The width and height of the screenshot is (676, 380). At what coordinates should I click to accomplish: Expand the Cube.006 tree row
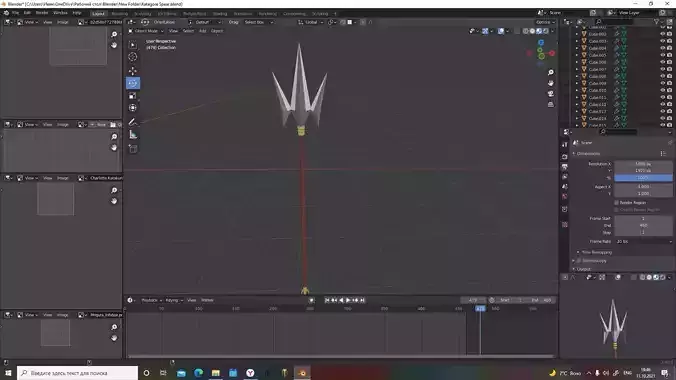click(577, 62)
